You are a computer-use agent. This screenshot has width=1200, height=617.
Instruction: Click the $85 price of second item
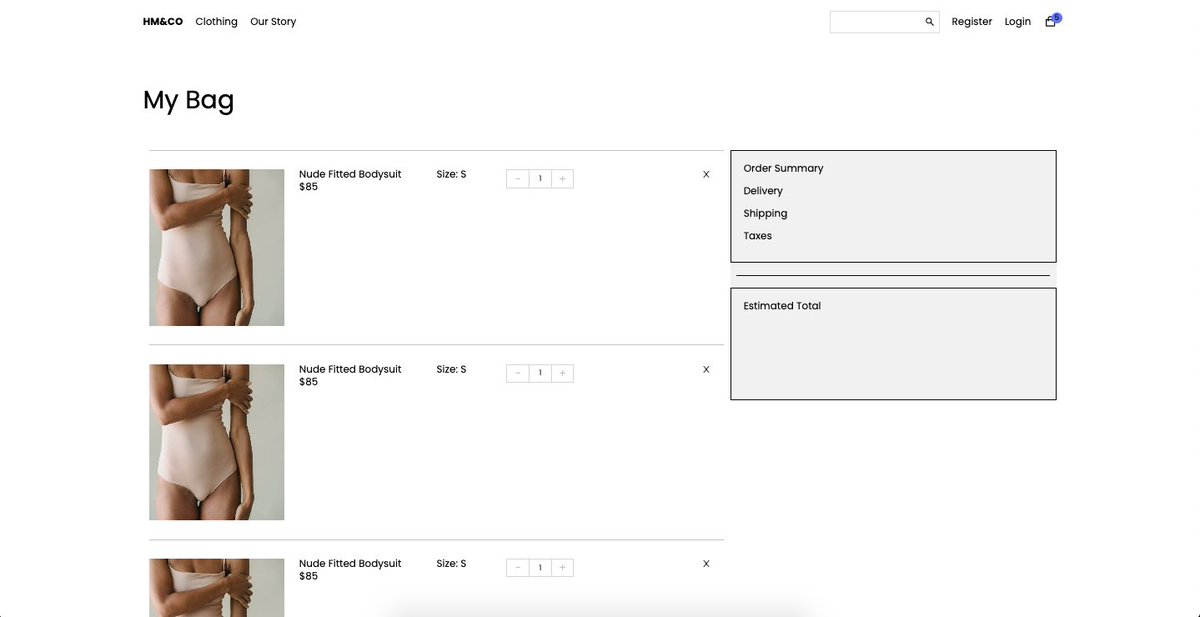[x=308, y=382]
